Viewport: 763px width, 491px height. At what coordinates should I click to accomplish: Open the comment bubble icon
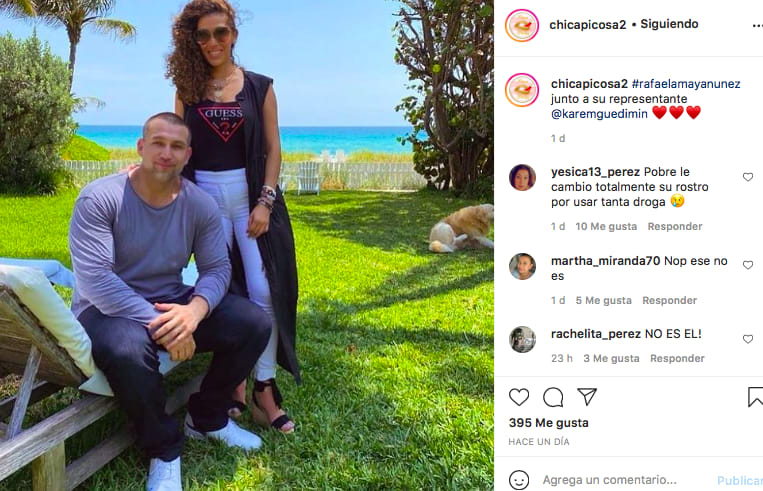pos(553,397)
